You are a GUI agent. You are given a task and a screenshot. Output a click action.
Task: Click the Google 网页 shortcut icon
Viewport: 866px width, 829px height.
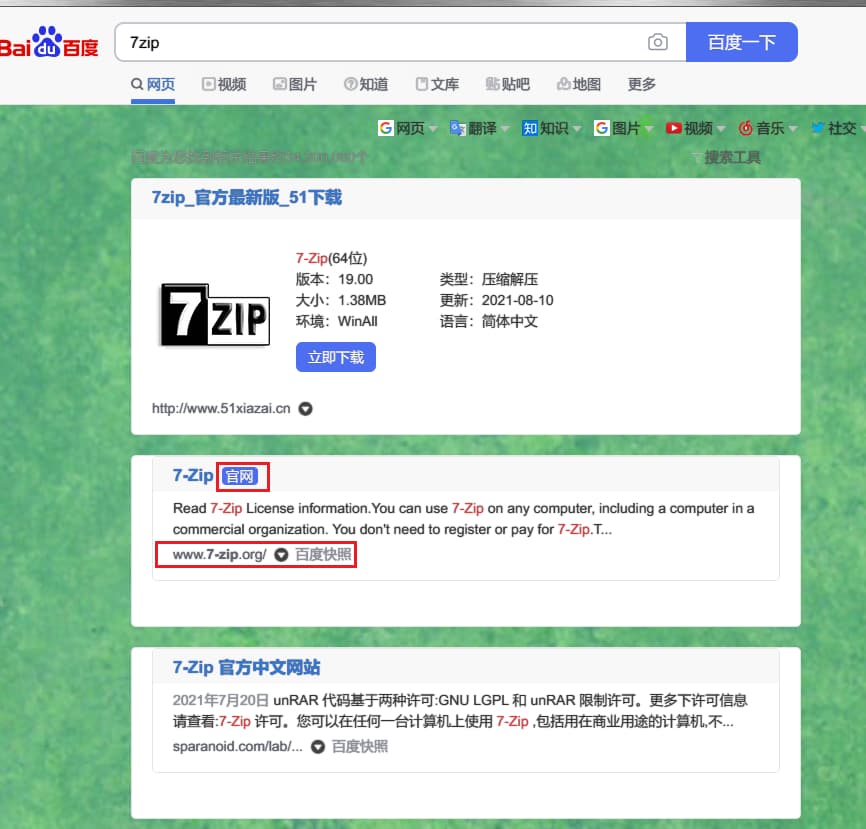click(x=385, y=128)
